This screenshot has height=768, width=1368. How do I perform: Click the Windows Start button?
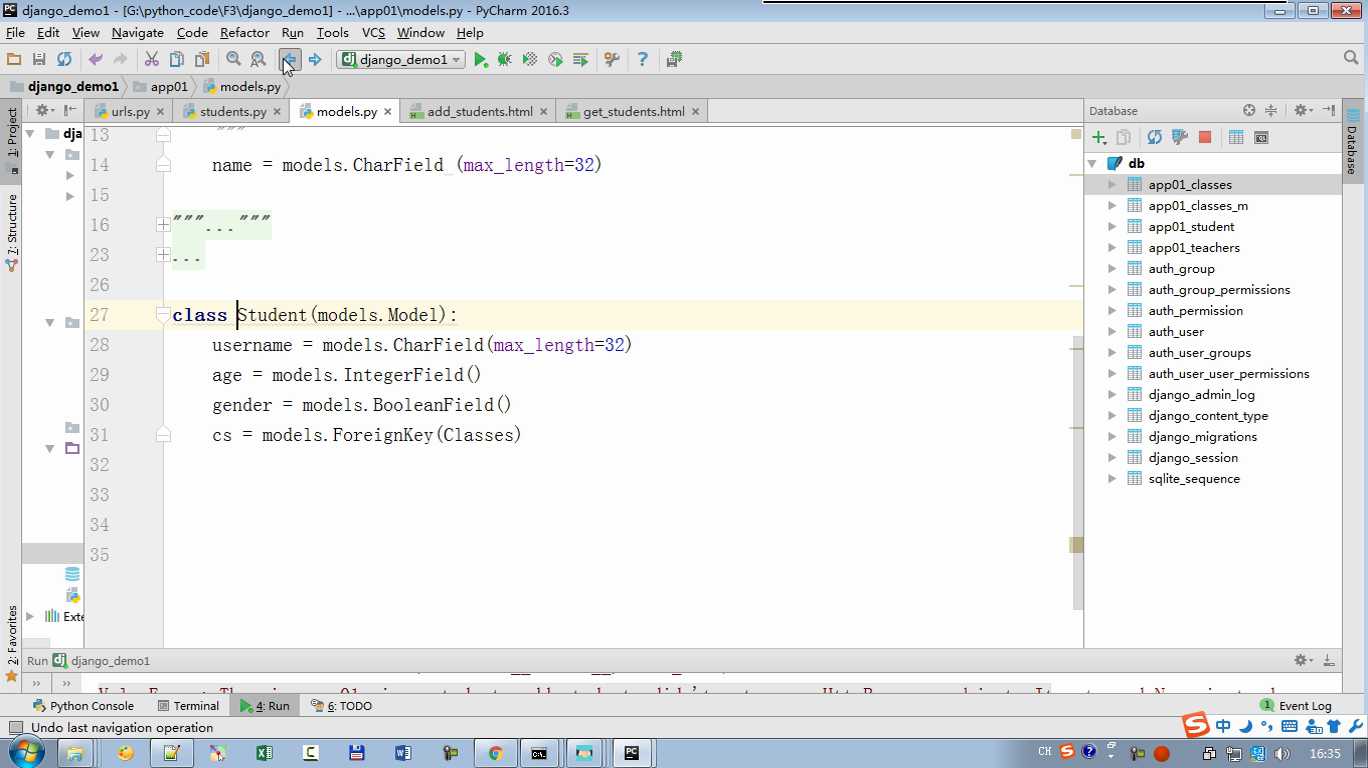[x=24, y=752]
